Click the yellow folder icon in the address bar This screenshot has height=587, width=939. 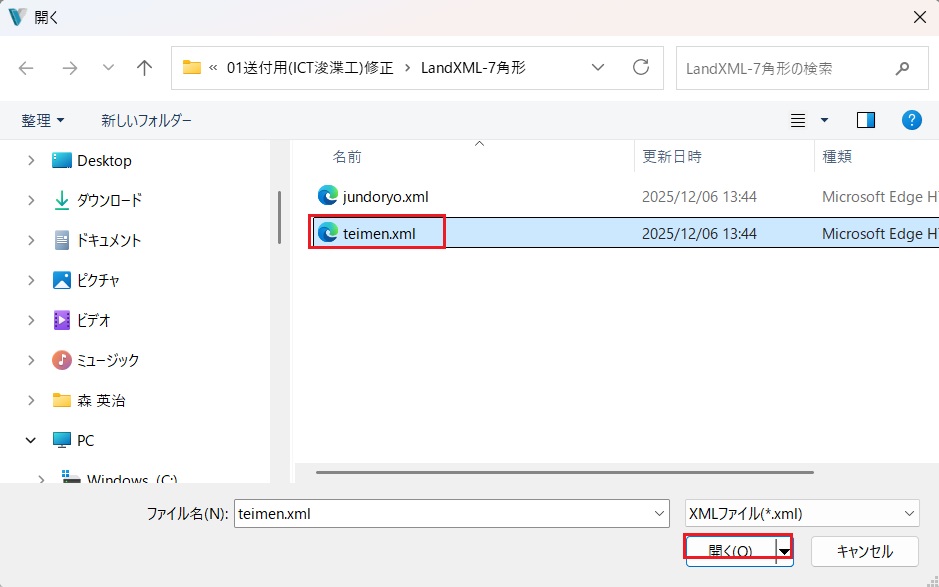click(x=193, y=68)
